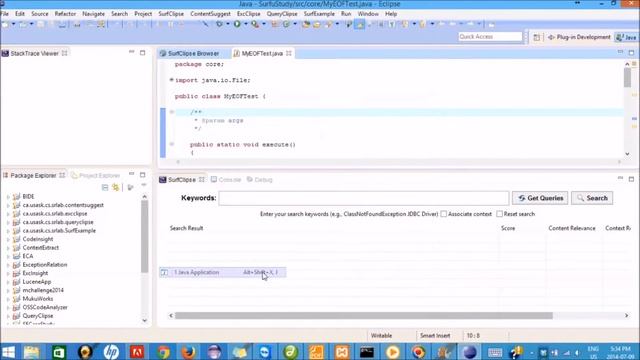Screen dimensions: 640x360
Task: Open TeamViewer from the taskbar
Action: pyautogui.click(x=264, y=352)
